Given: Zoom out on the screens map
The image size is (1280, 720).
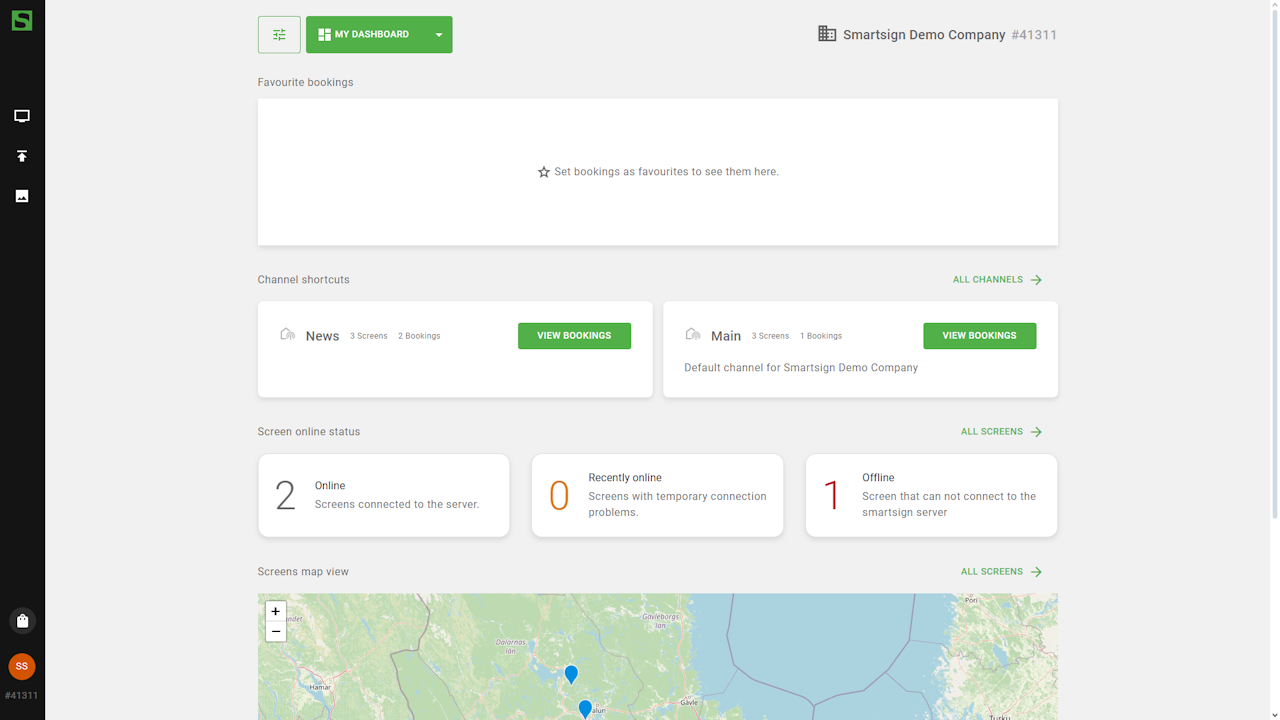Looking at the screenshot, I should [275, 632].
